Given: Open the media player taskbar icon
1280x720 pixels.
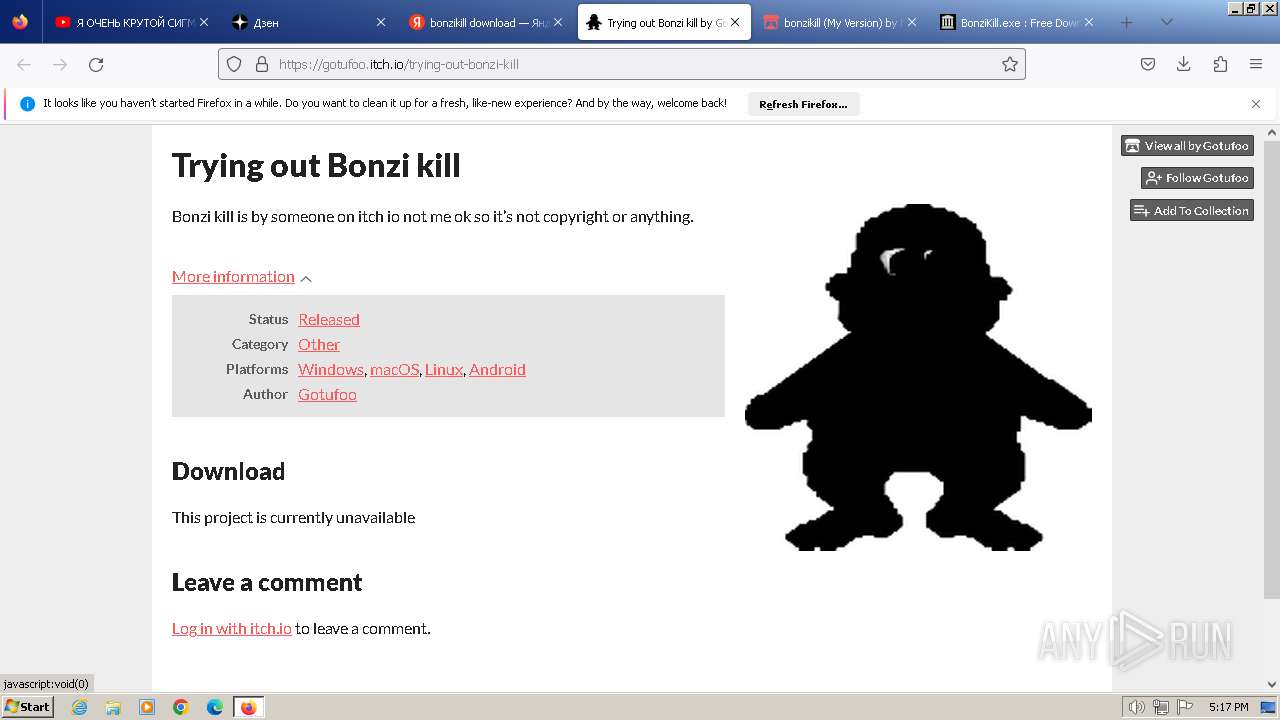Looking at the screenshot, I should click(x=147, y=707).
